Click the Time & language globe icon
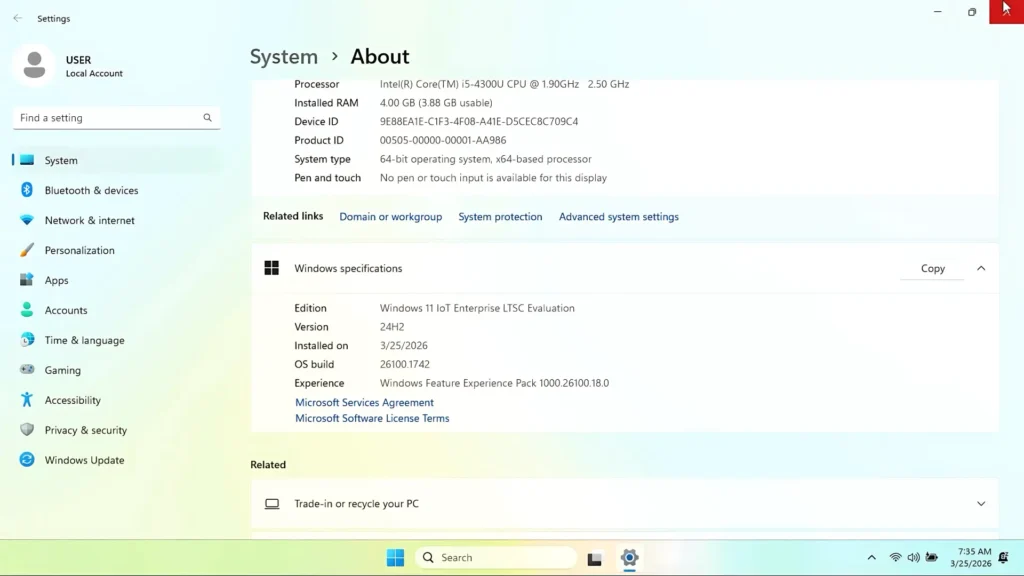Viewport: 1024px width, 576px height. click(x=27, y=340)
